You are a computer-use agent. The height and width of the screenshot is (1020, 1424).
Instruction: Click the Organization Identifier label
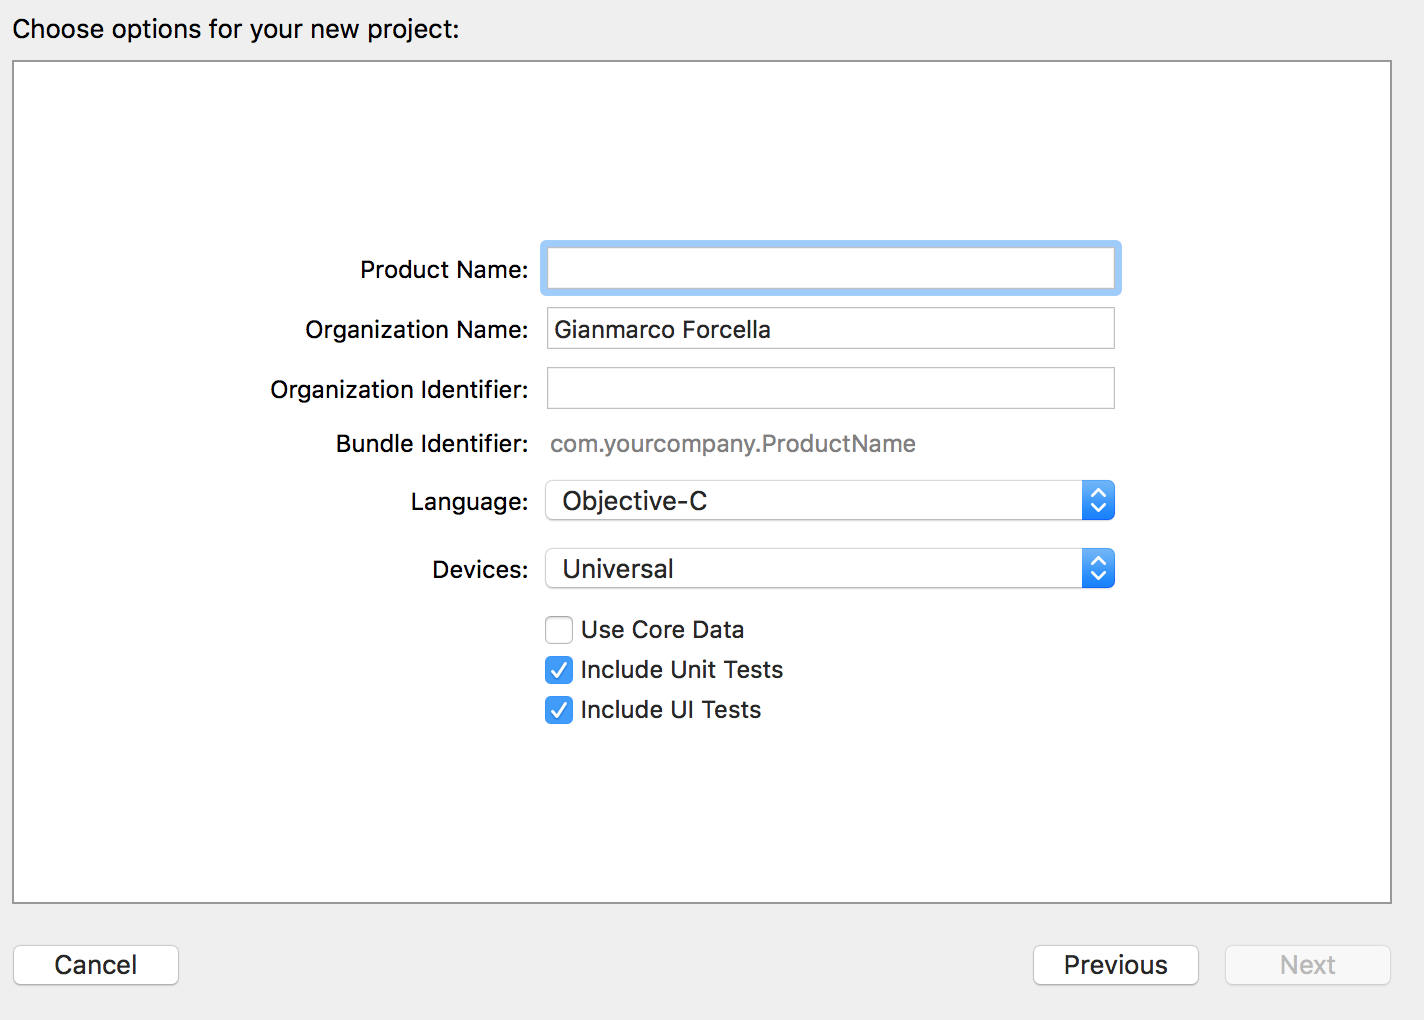click(x=399, y=390)
